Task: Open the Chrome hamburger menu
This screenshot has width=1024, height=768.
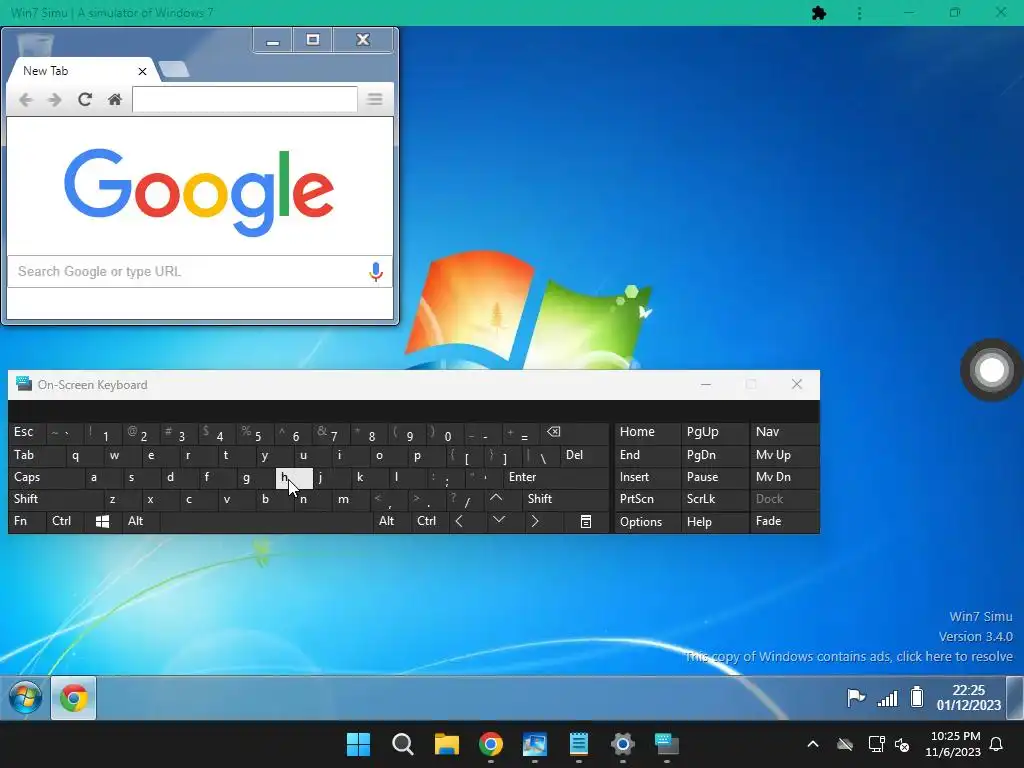Action: (x=375, y=99)
